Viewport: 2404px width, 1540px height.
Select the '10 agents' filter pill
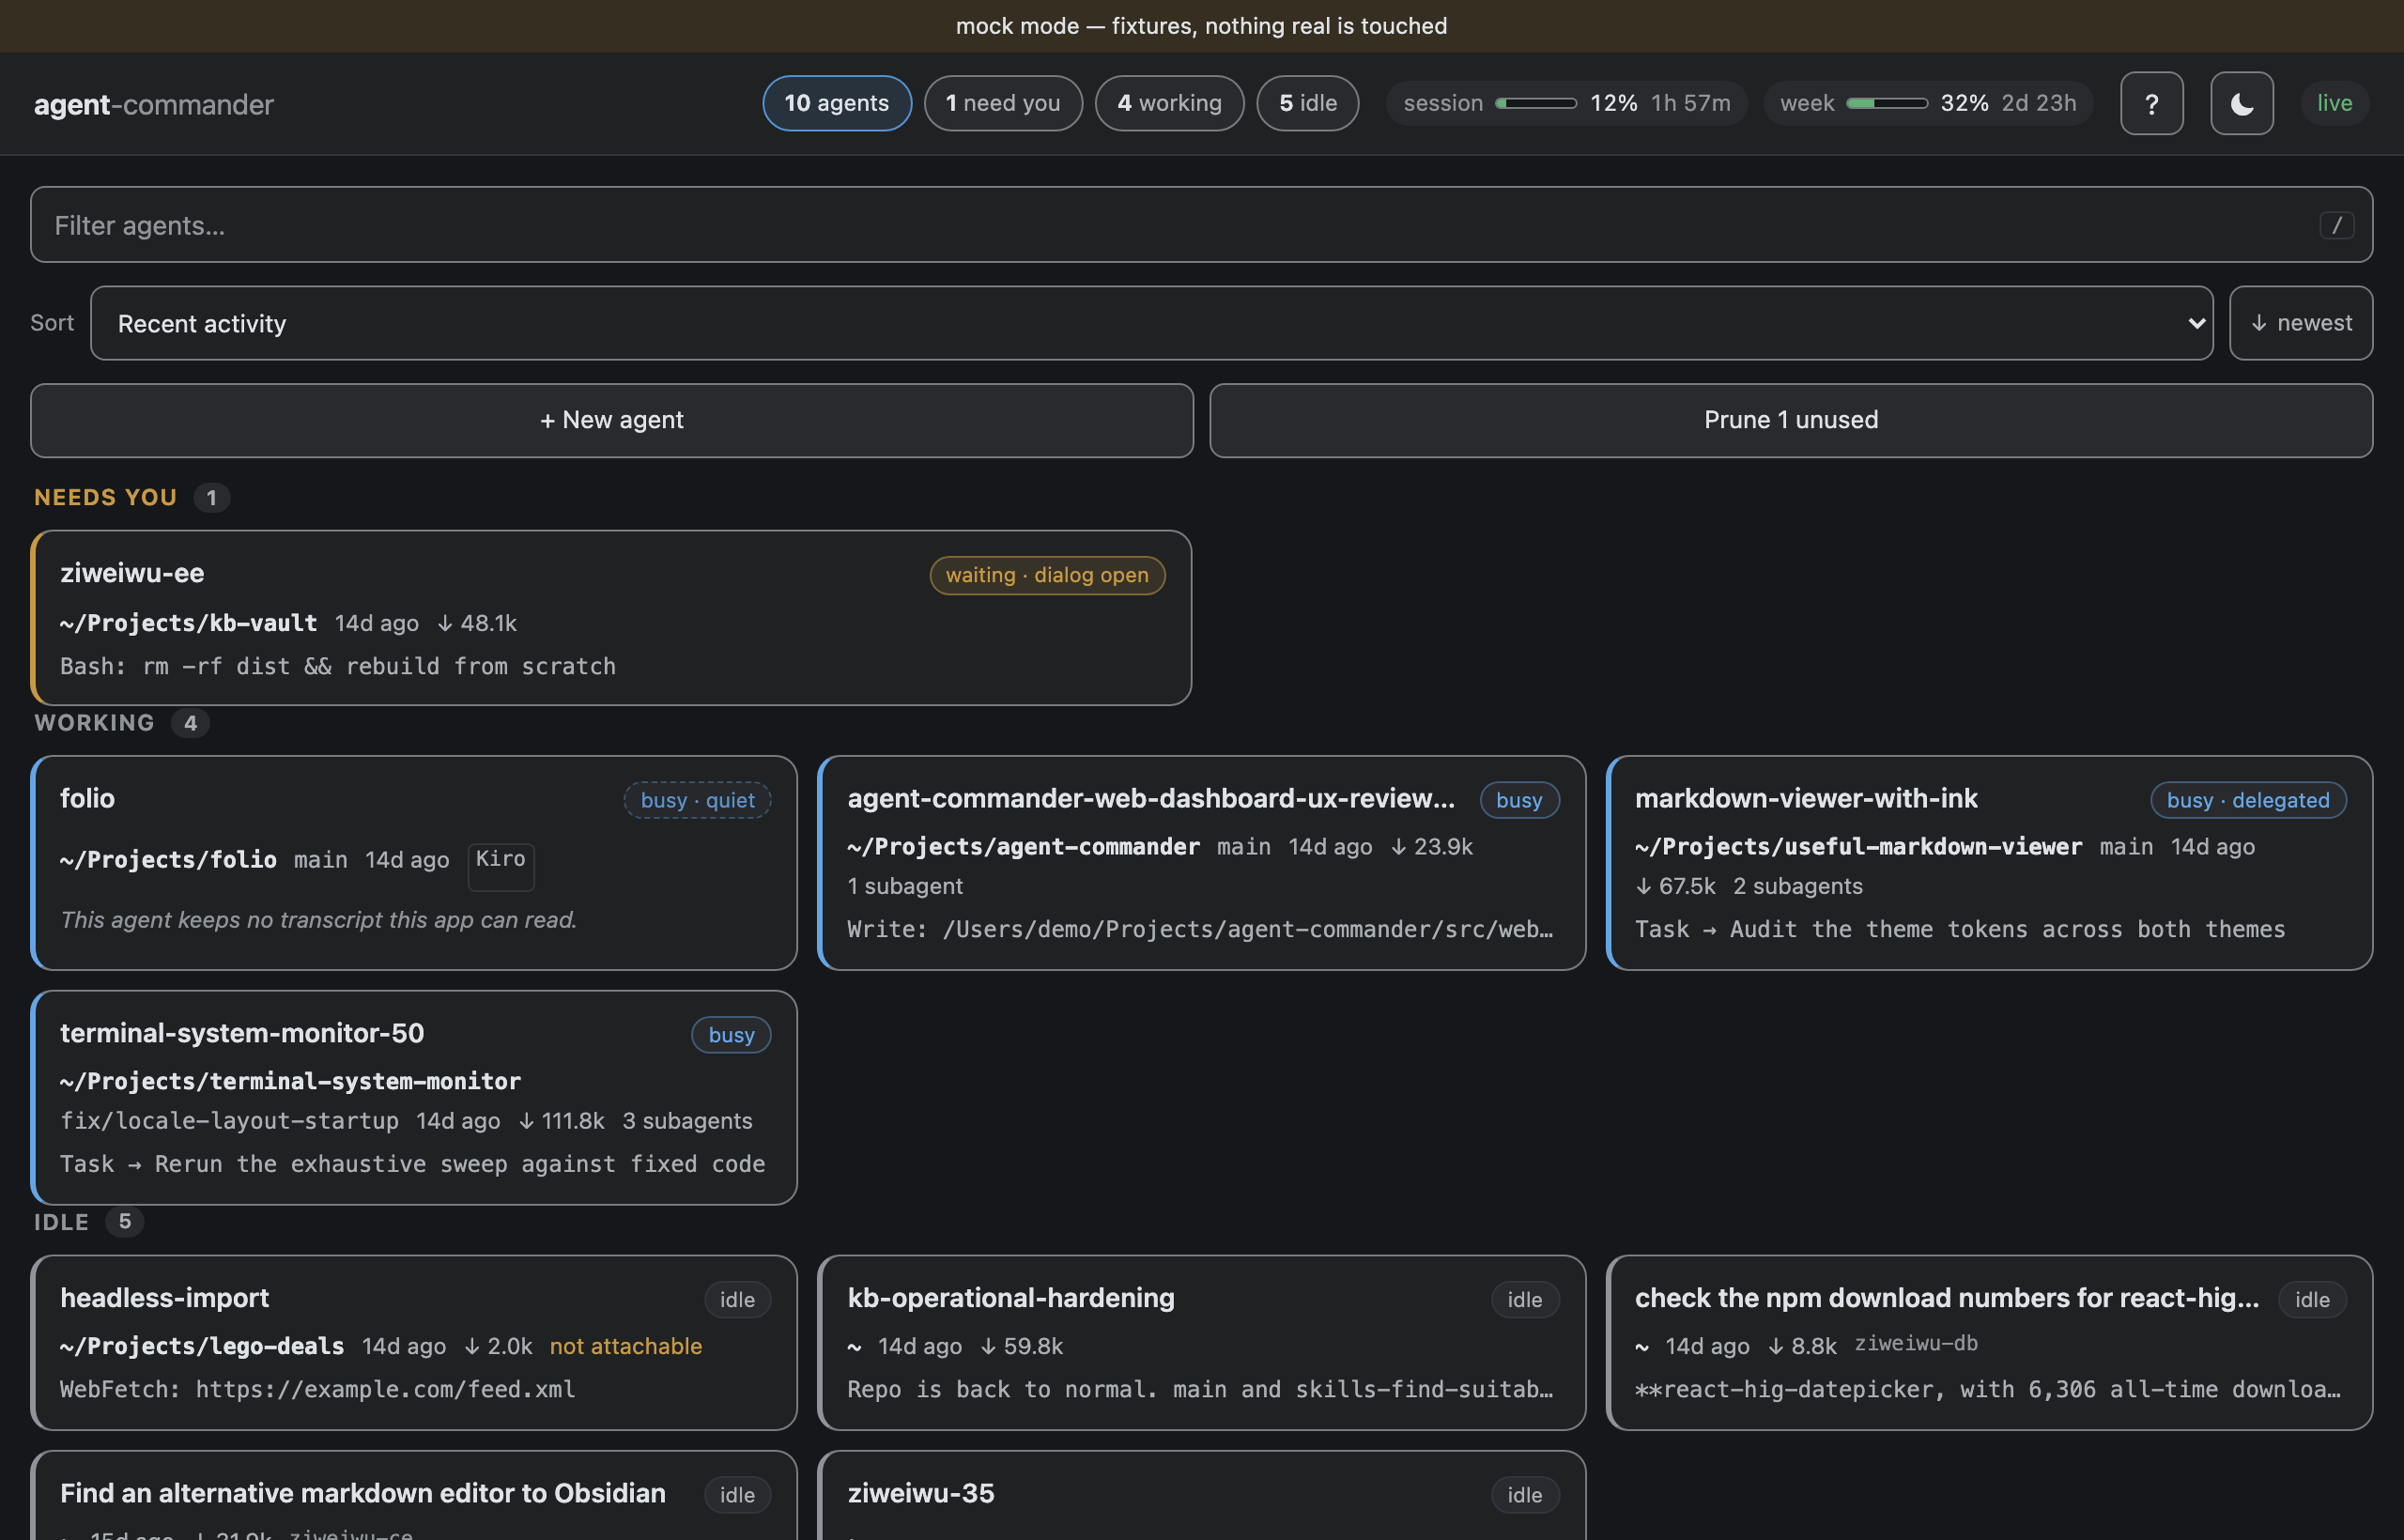pos(836,103)
